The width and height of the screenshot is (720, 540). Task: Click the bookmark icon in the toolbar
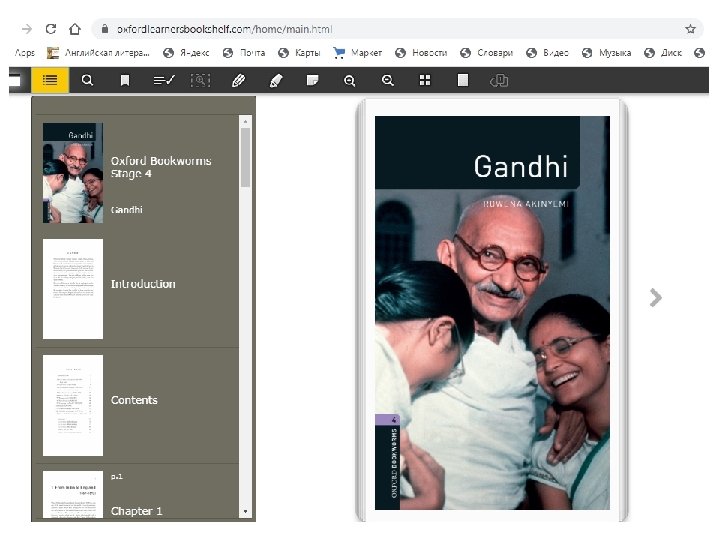pyautogui.click(x=124, y=81)
